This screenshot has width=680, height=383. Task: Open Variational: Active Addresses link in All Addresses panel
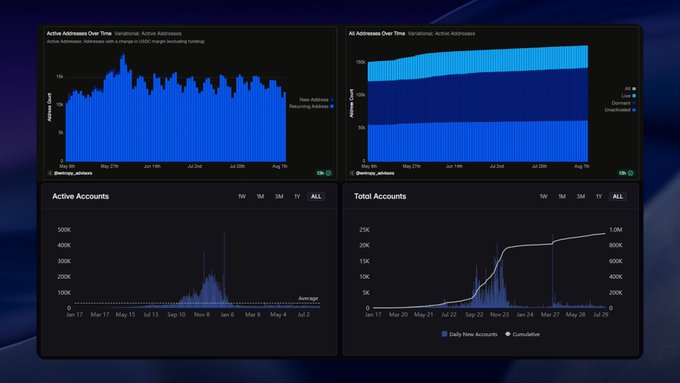click(x=441, y=33)
